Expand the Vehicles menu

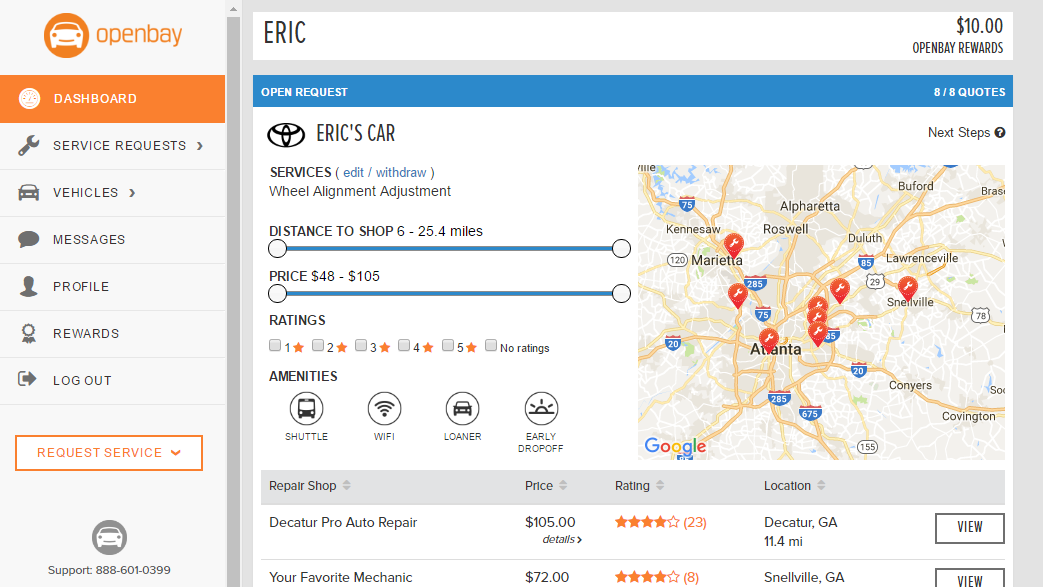point(112,193)
